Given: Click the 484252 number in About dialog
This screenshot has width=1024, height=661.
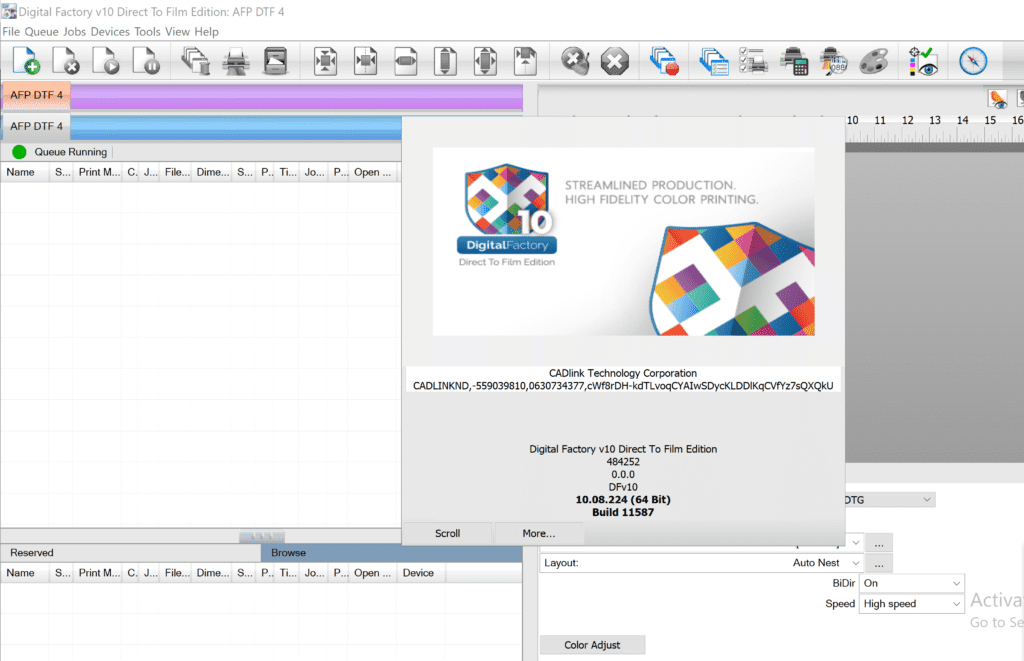Looking at the screenshot, I should click(623, 462).
